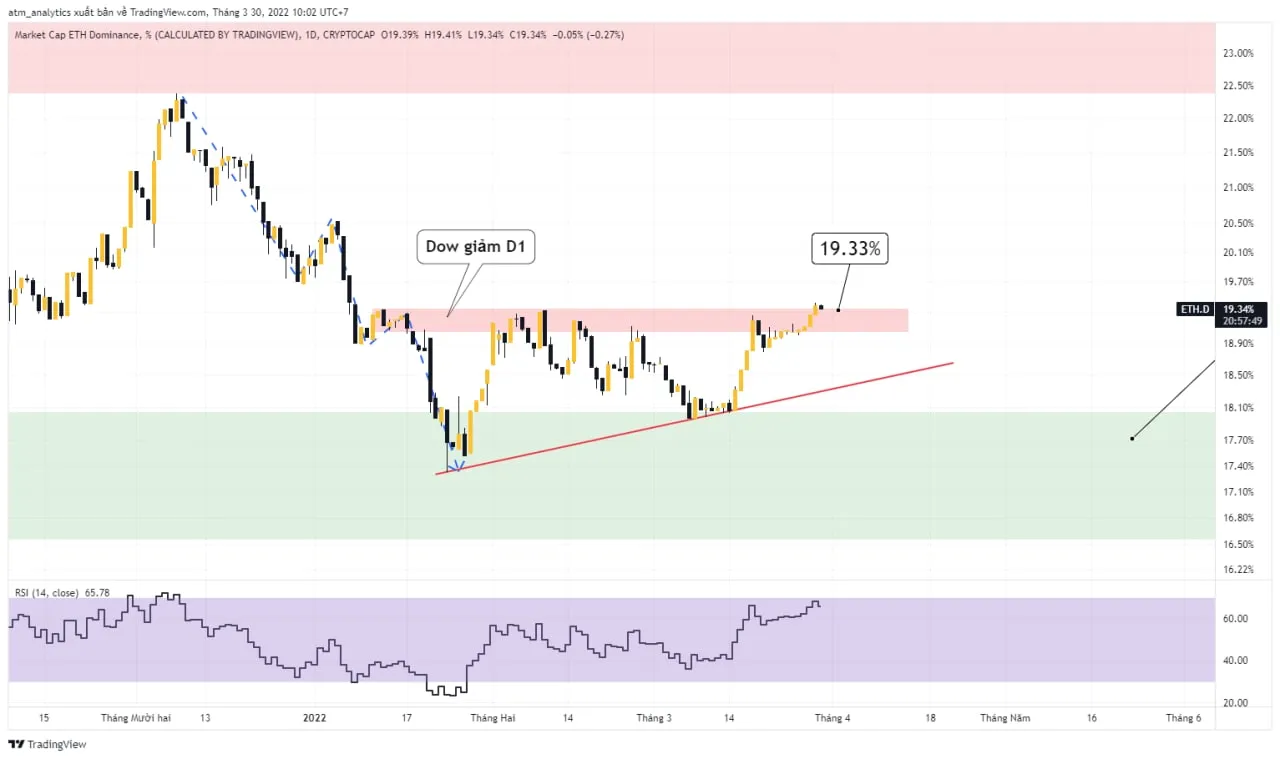Select the 'Dow giảm D1' callout annotation

point(475,246)
